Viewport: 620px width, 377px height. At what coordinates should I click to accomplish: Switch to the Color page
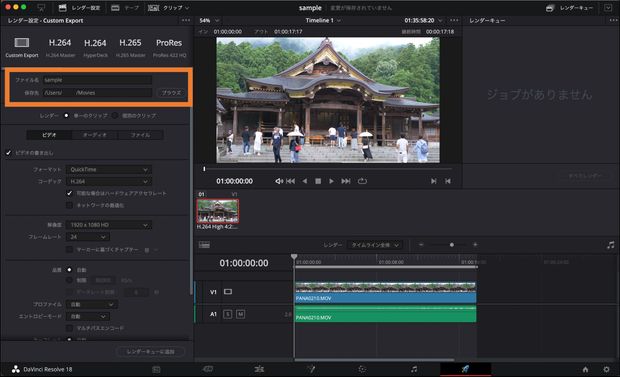(362, 369)
